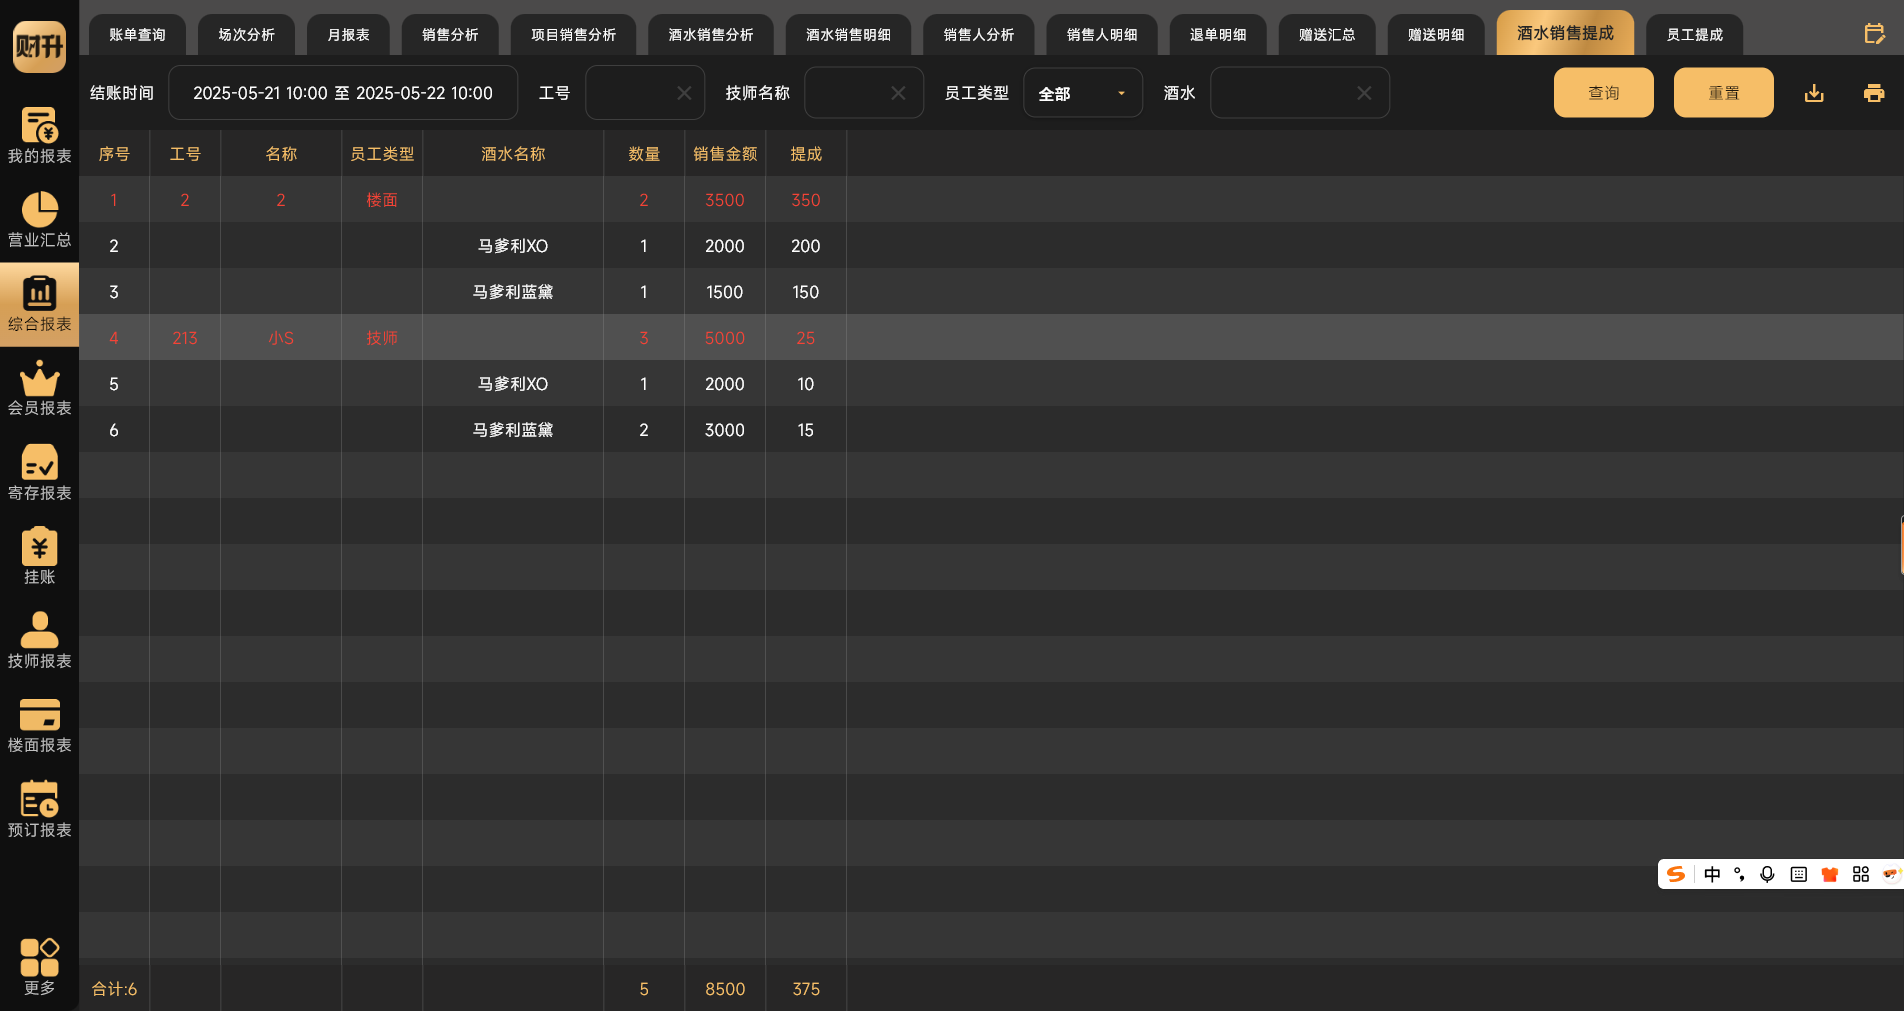Open 技师报表 person icon
This screenshot has width=1904, height=1011.
tap(39, 640)
